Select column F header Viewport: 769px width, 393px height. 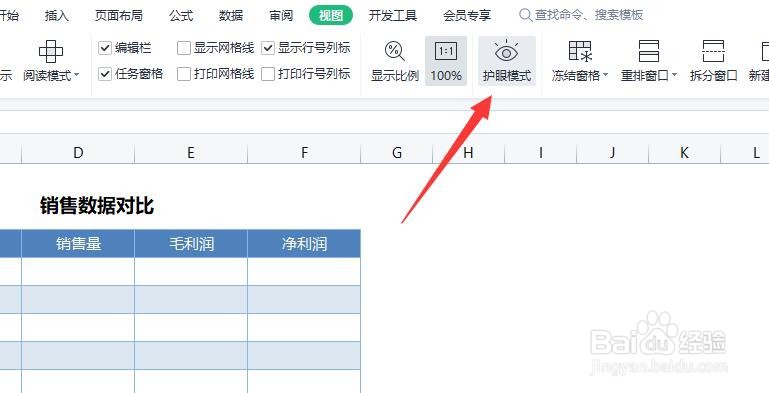(x=304, y=153)
